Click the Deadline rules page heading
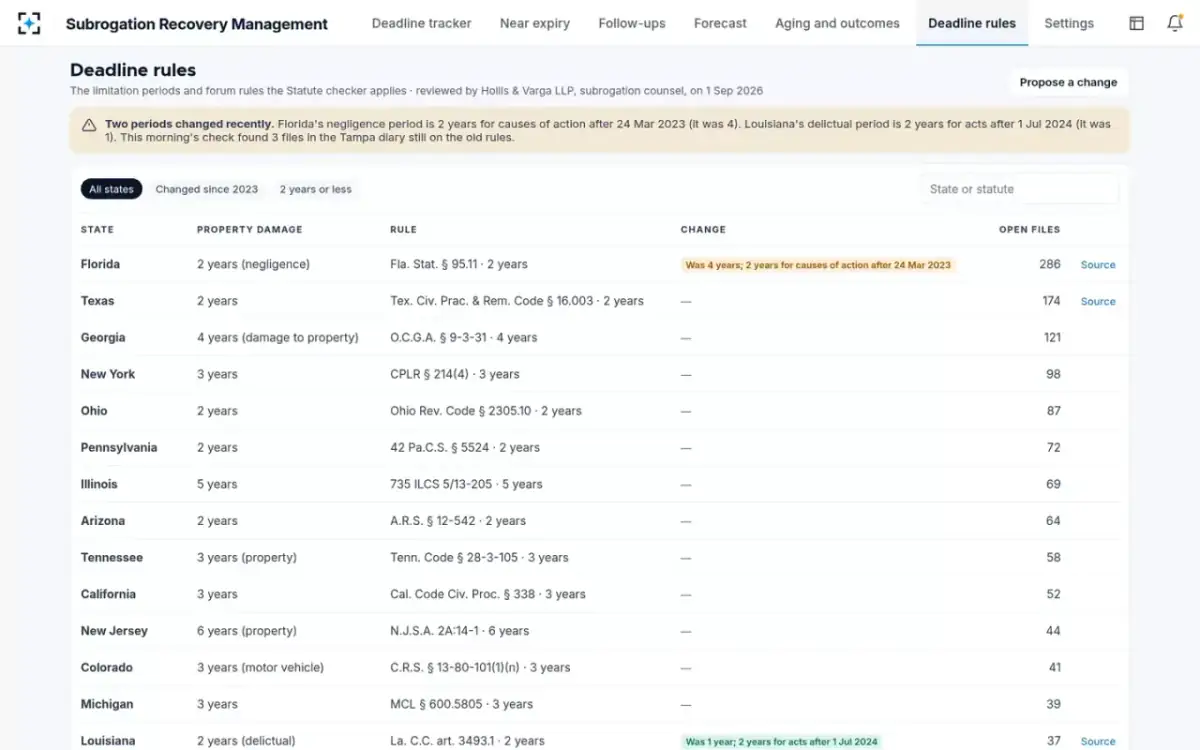This screenshot has width=1200, height=750. point(133,70)
